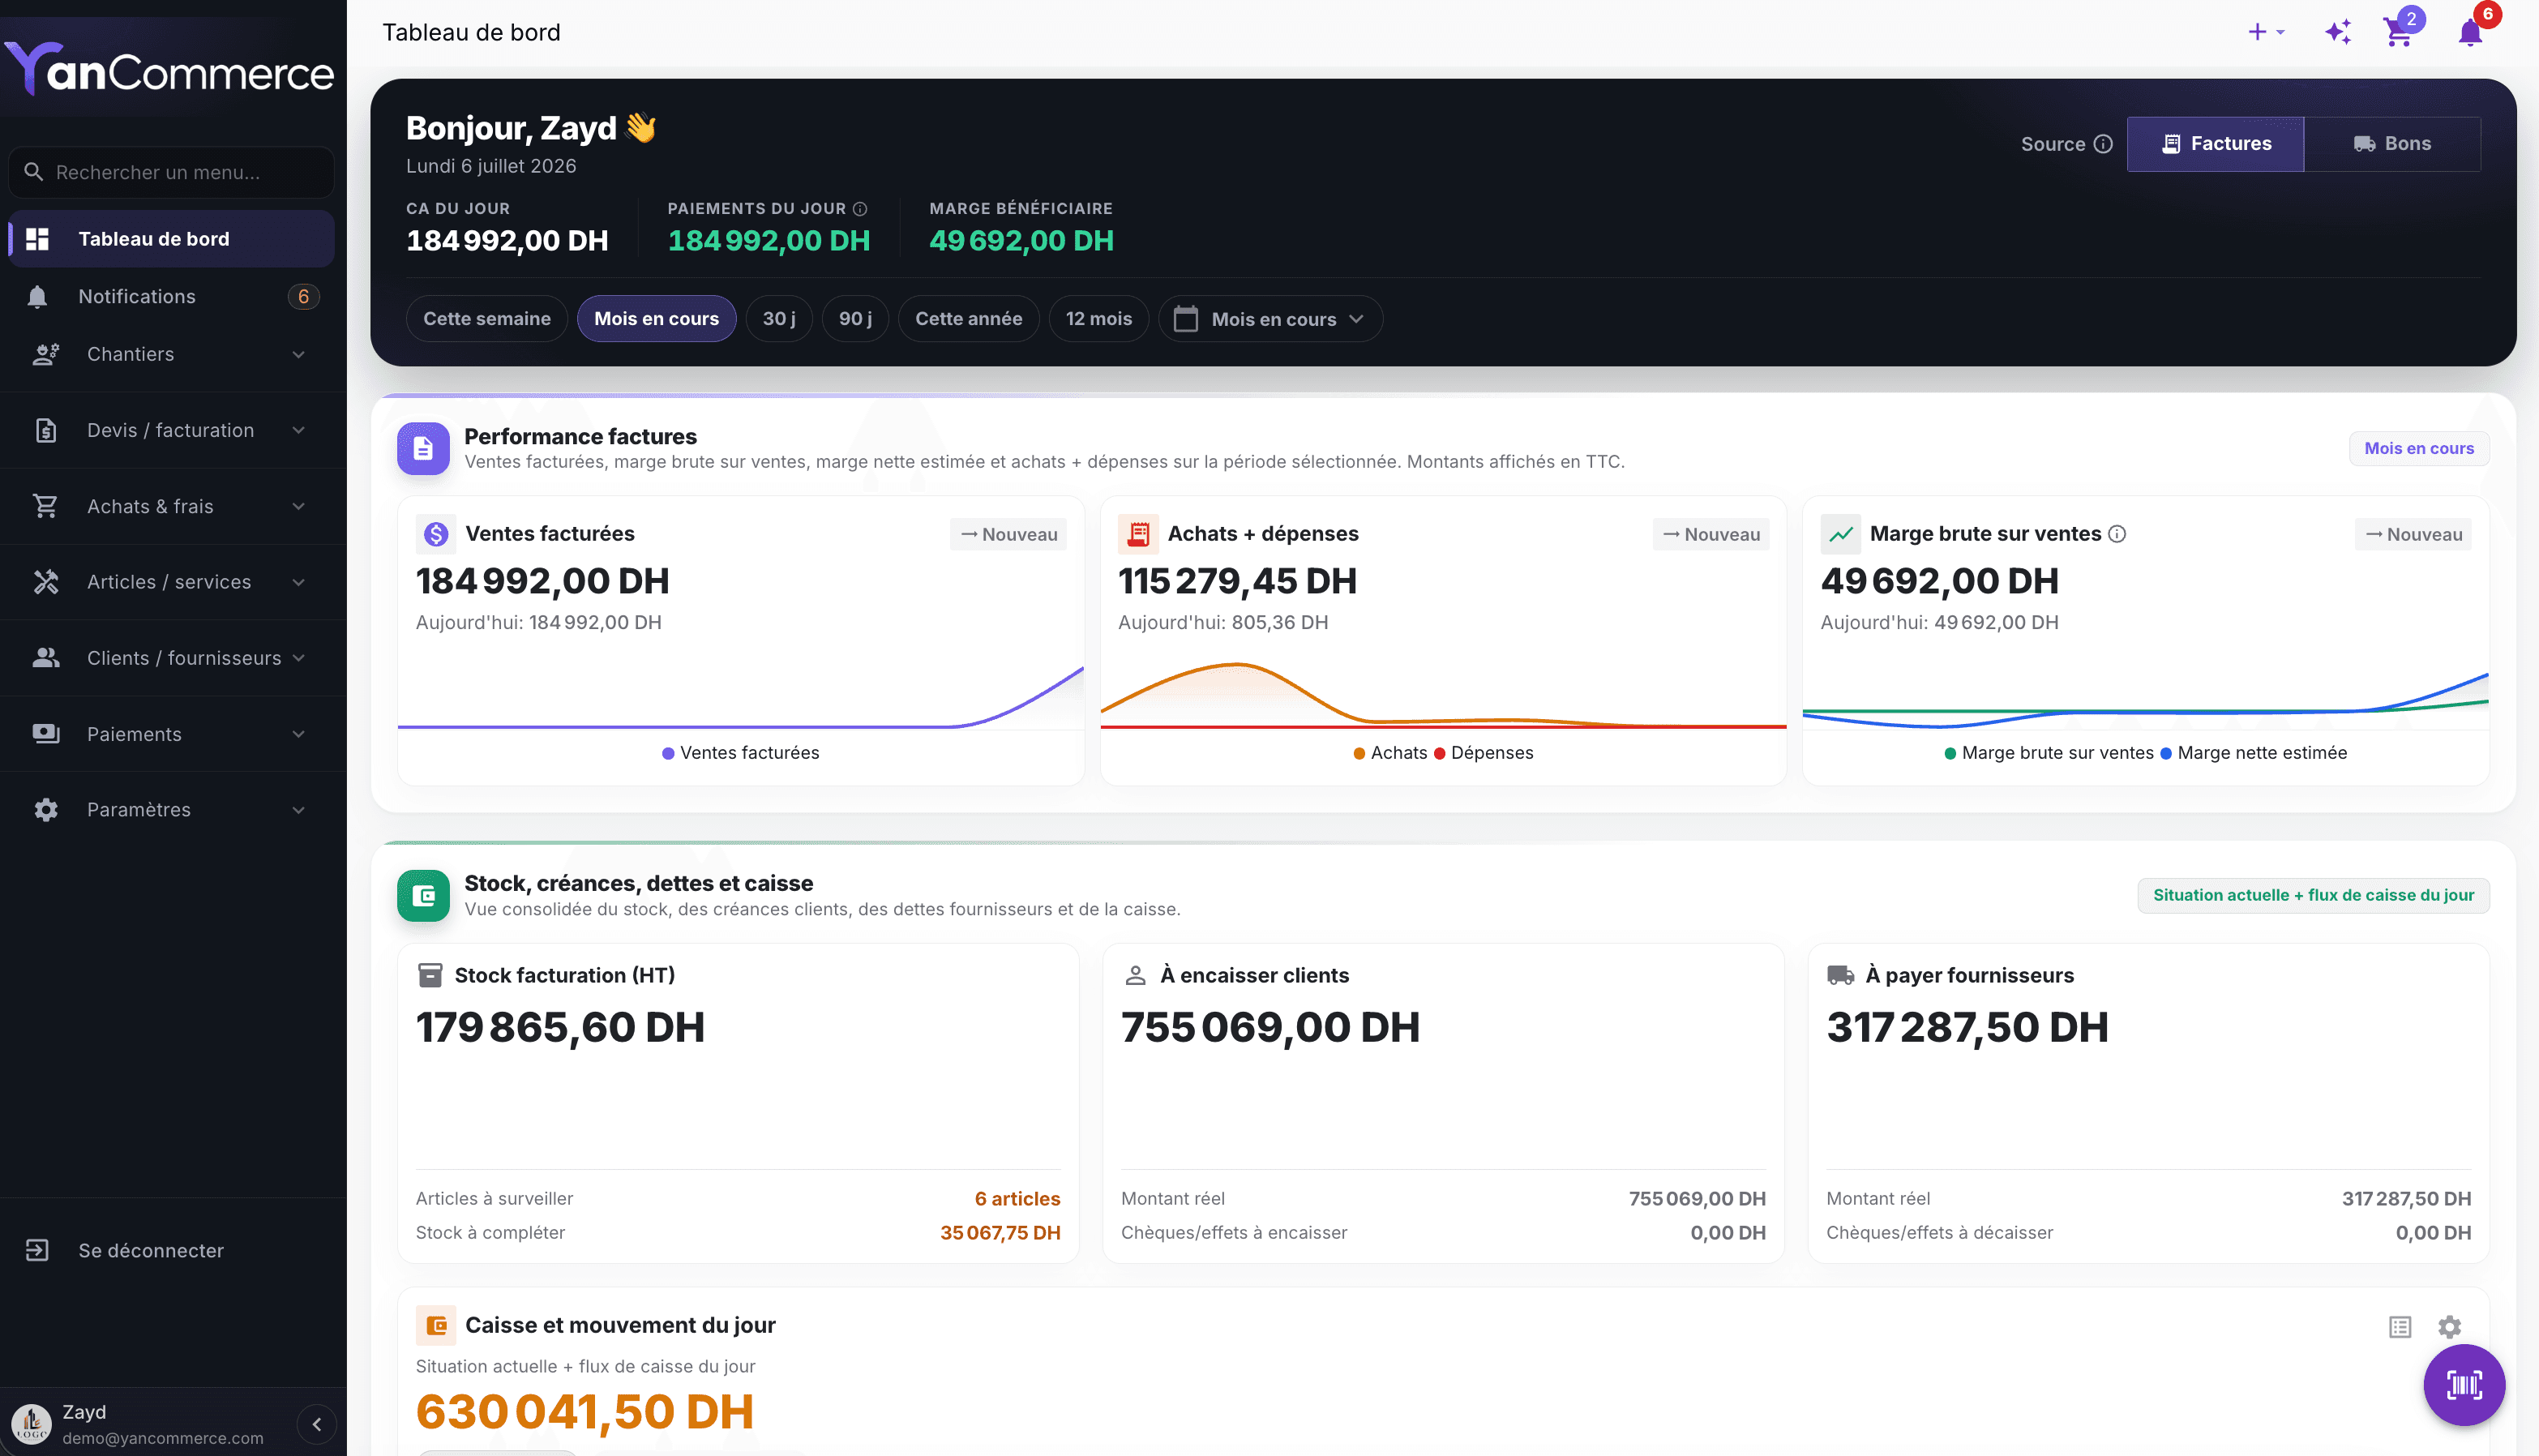Image resolution: width=2539 pixels, height=1456 pixels.
Task: Launch the barcode scanner floating button
Action: pos(2463,1384)
